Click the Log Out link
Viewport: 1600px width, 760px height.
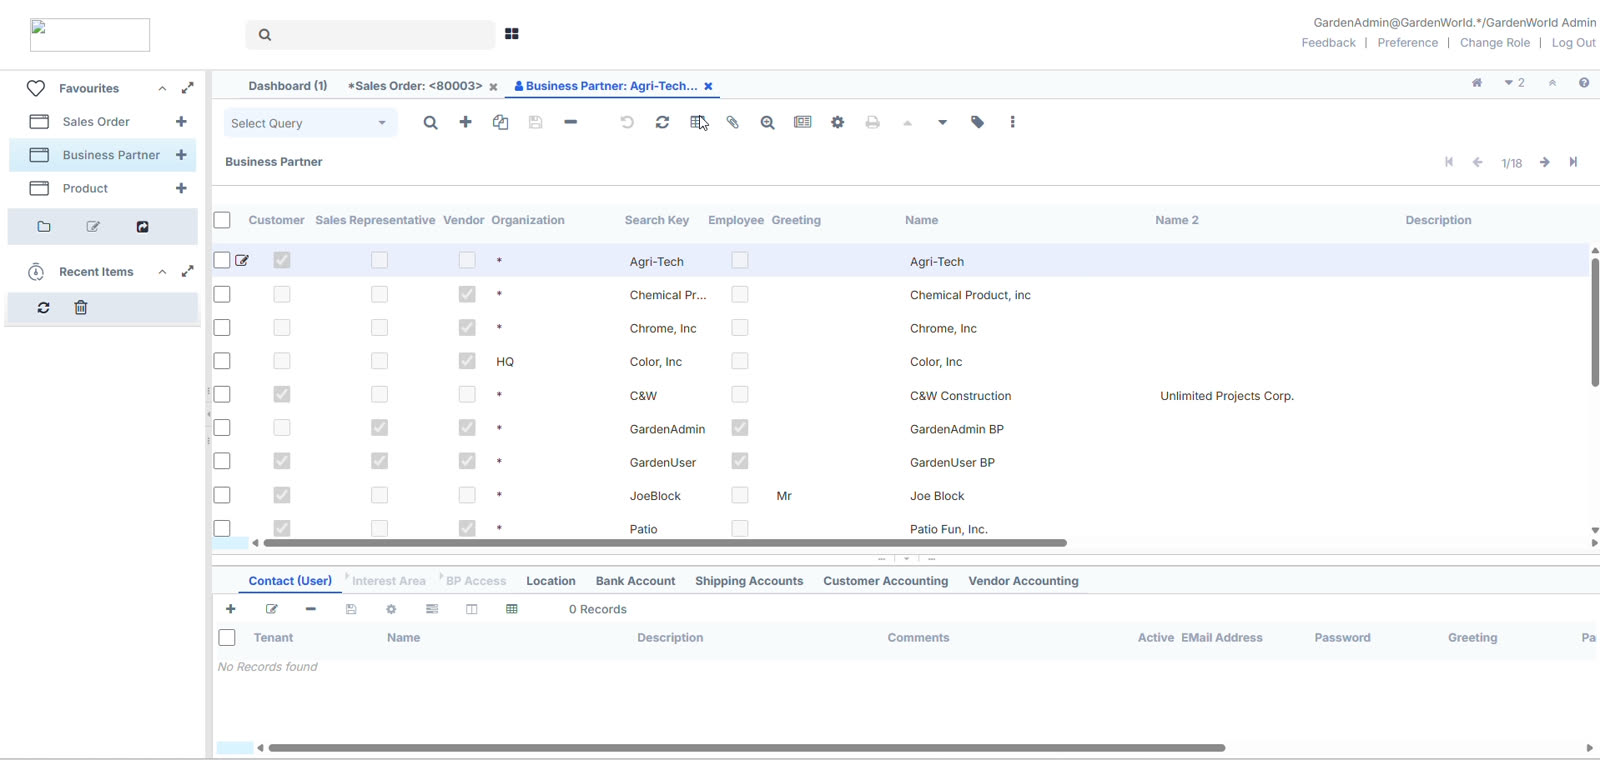click(1573, 43)
